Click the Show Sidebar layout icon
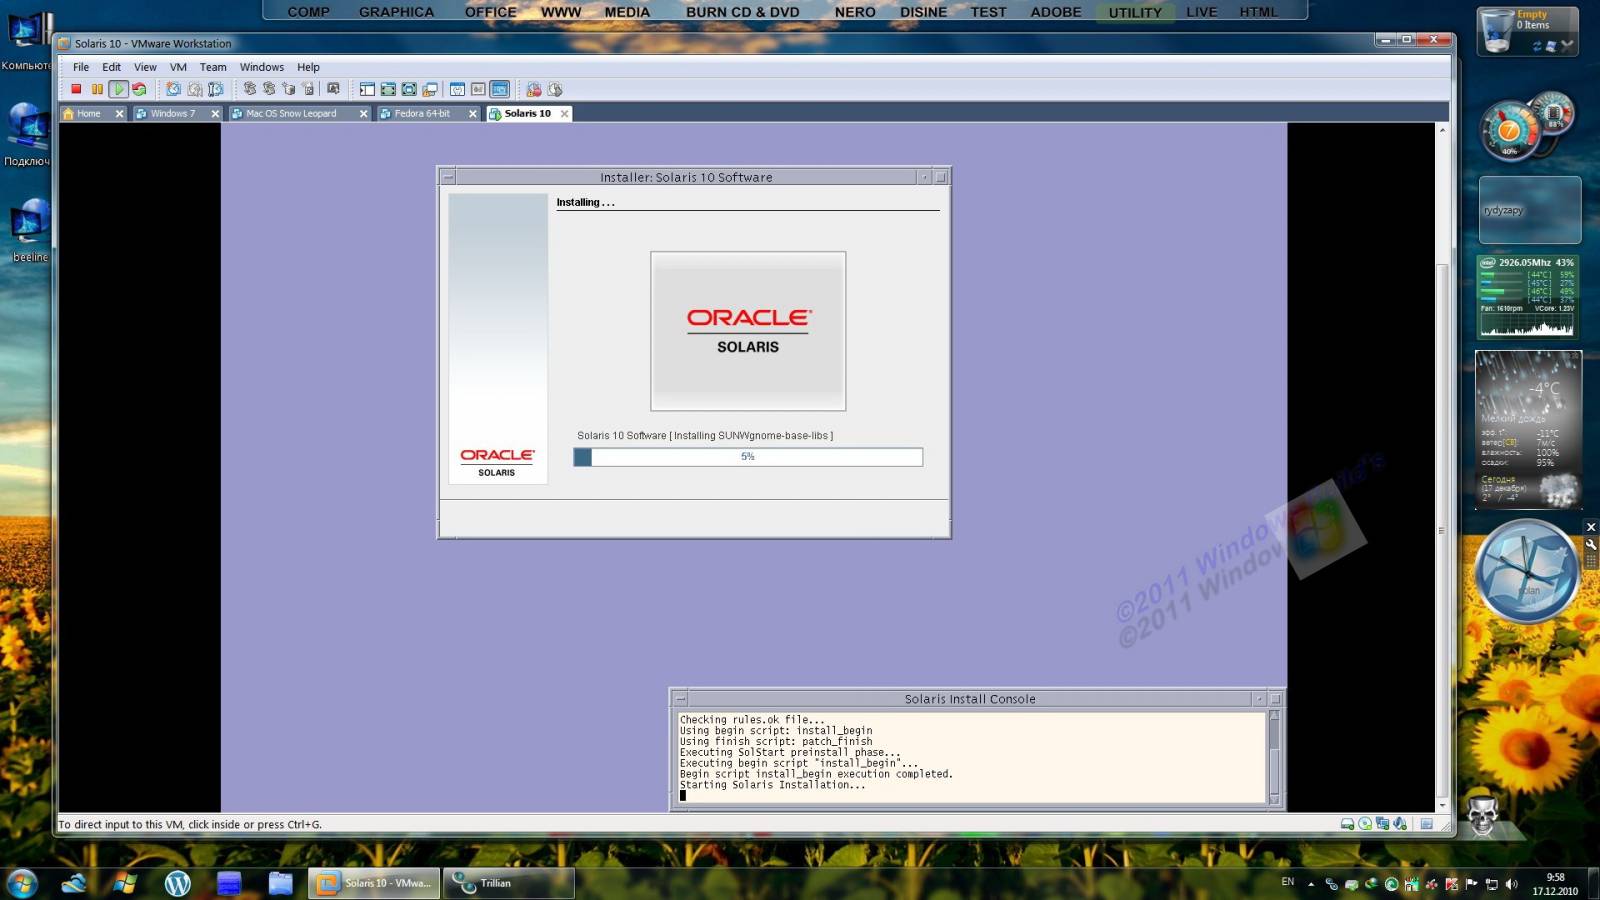This screenshot has height=900, width=1600. point(367,89)
